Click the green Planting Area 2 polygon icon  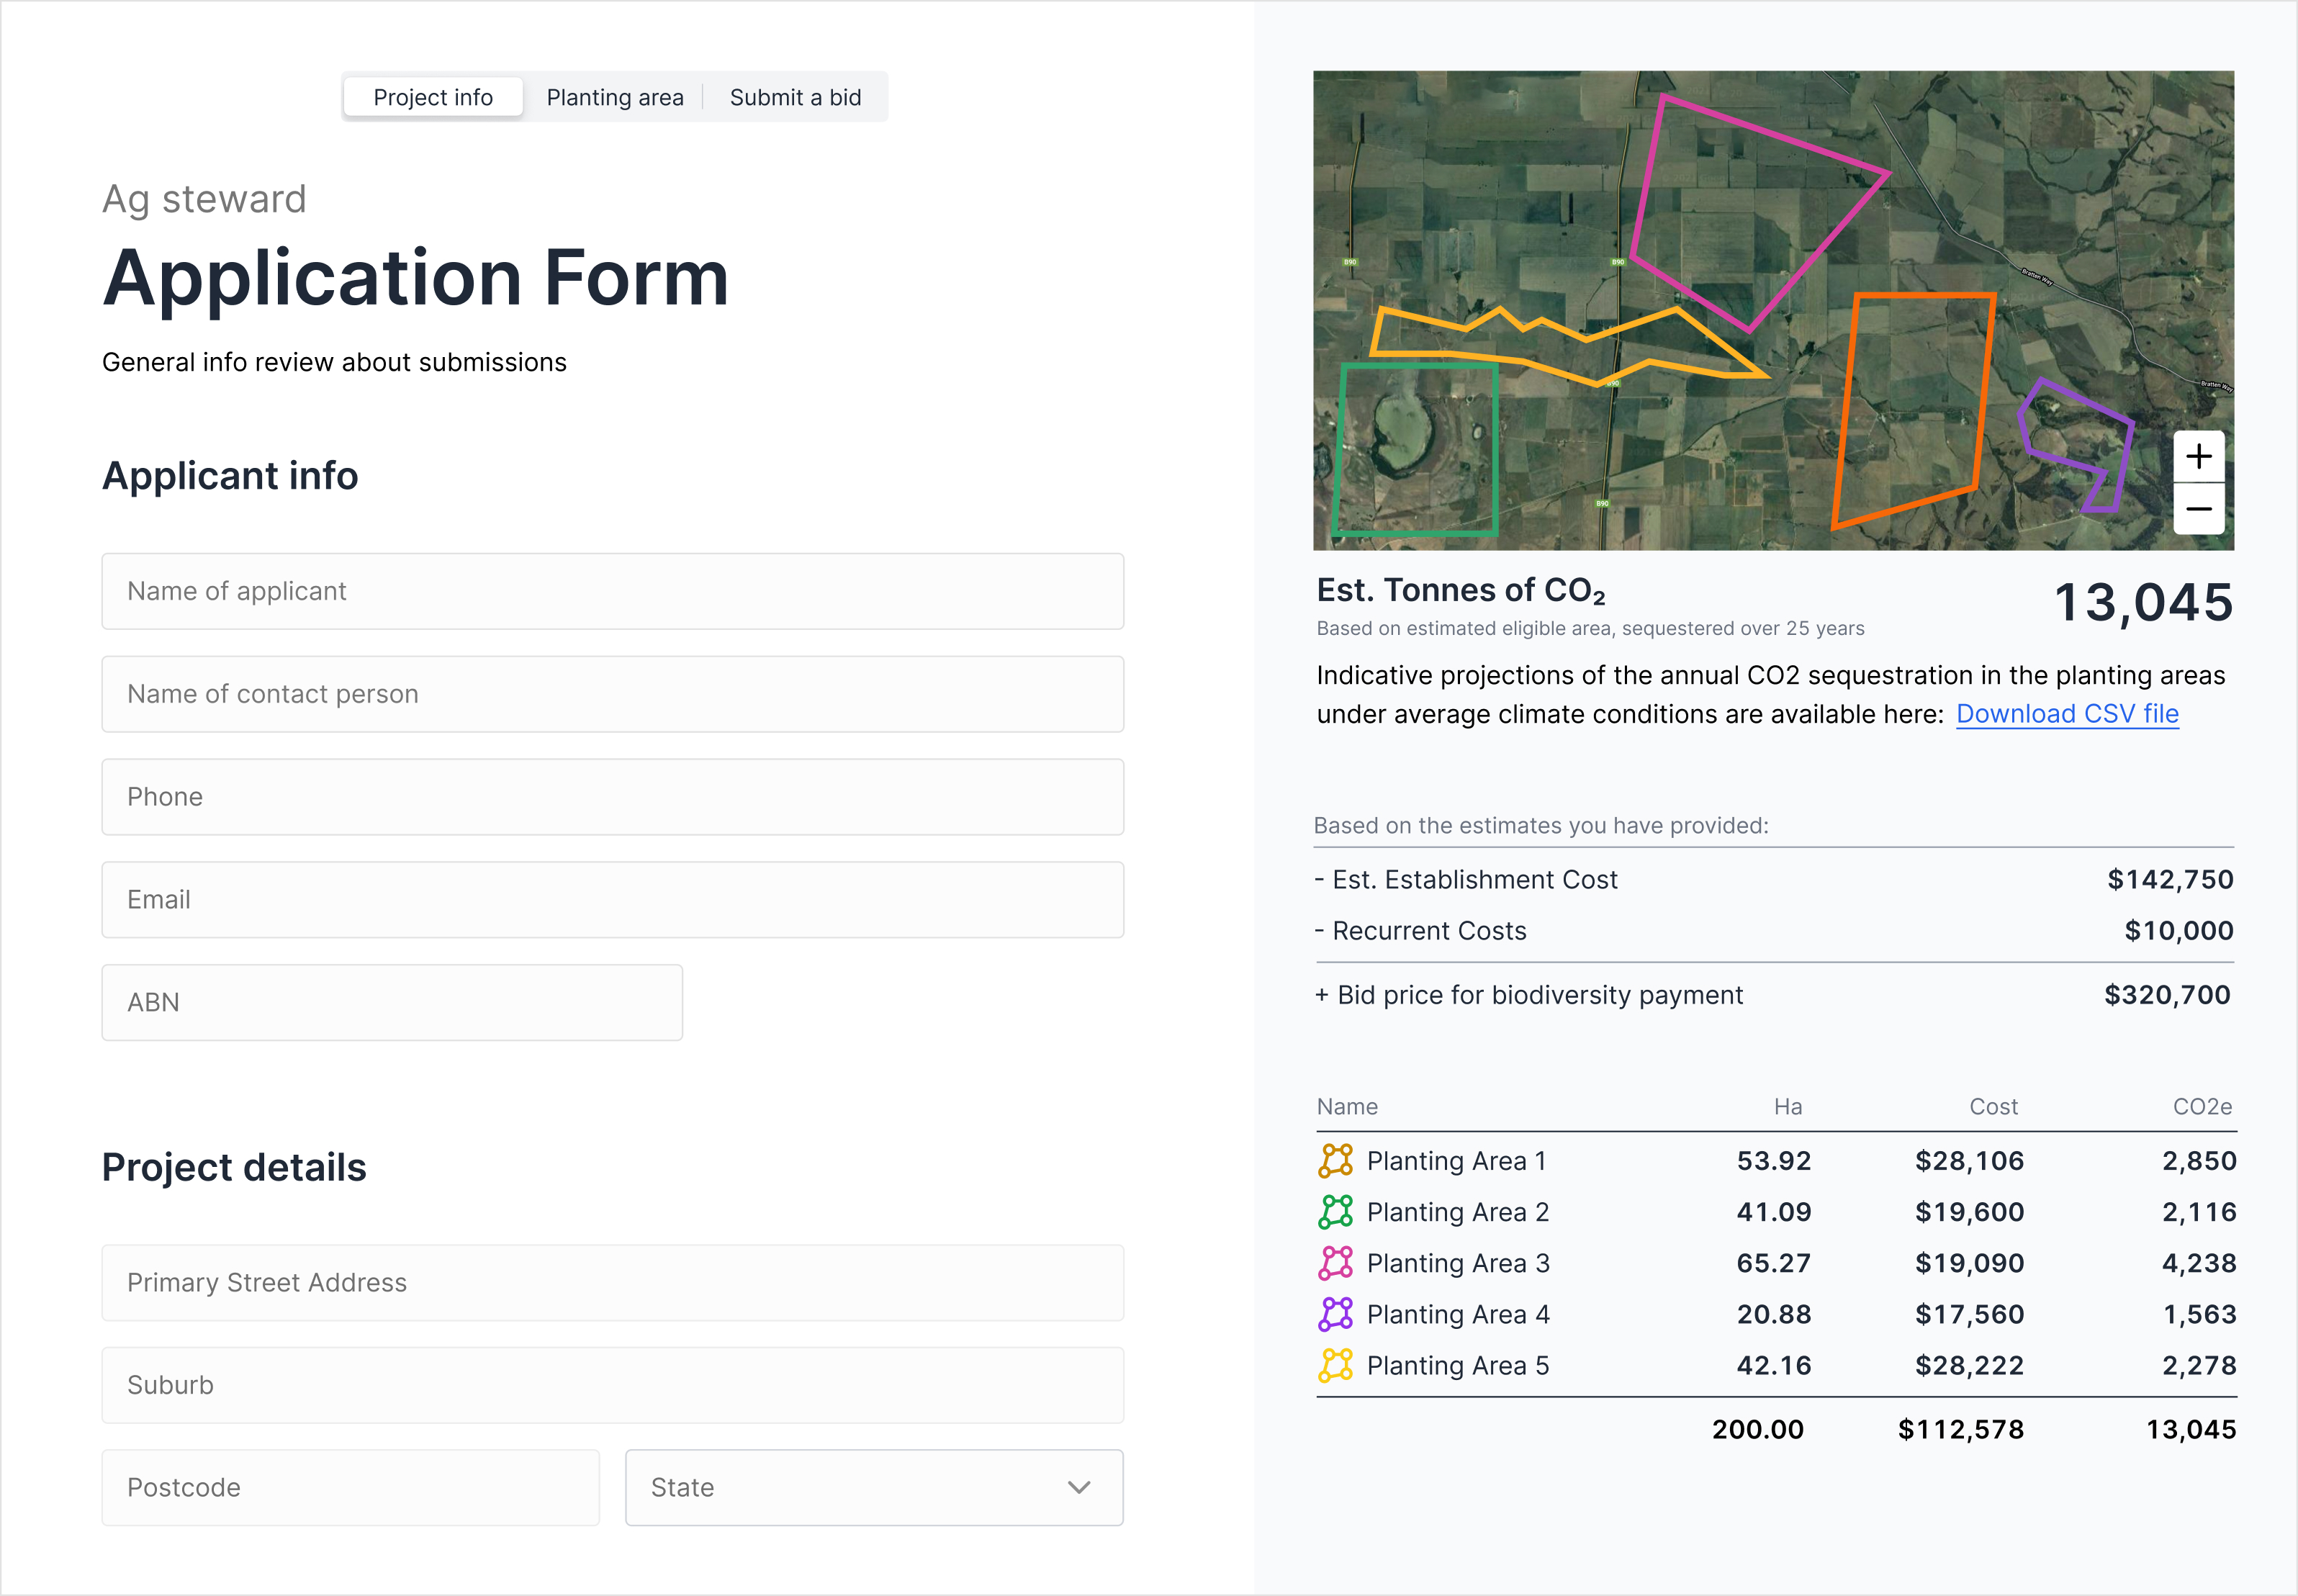[1335, 1211]
